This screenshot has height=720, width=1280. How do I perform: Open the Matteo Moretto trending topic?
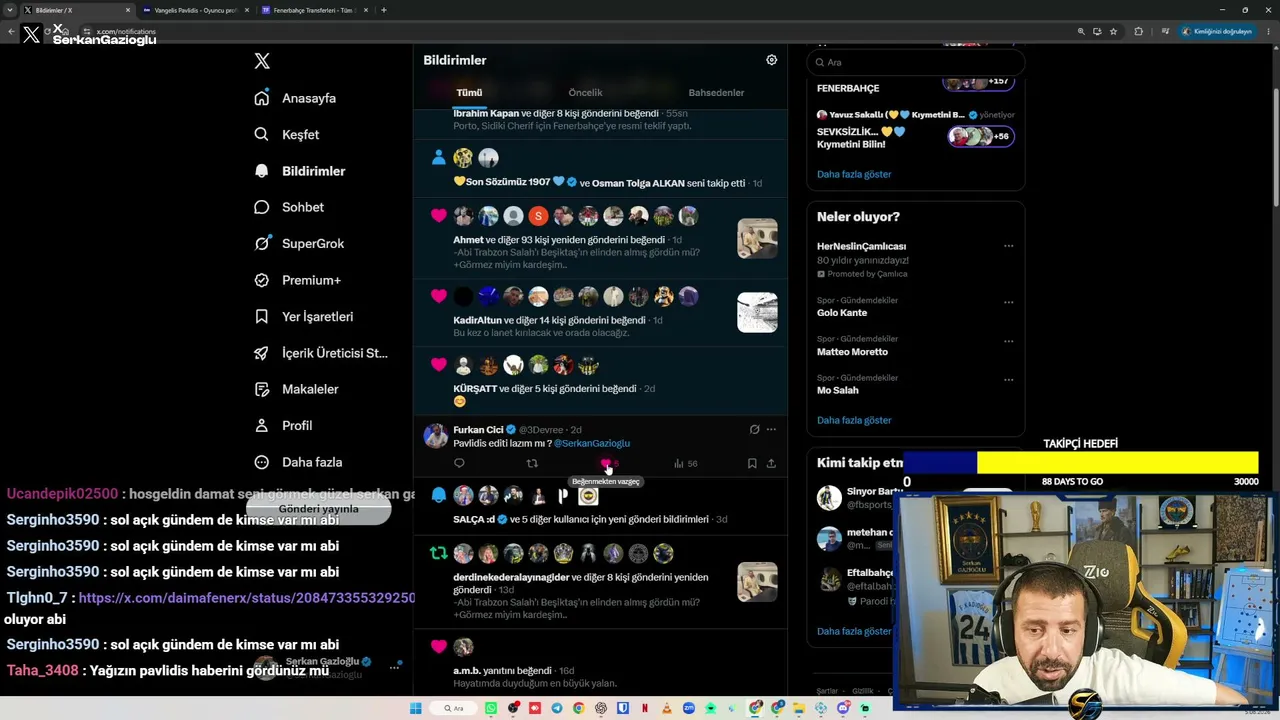click(x=852, y=351)
